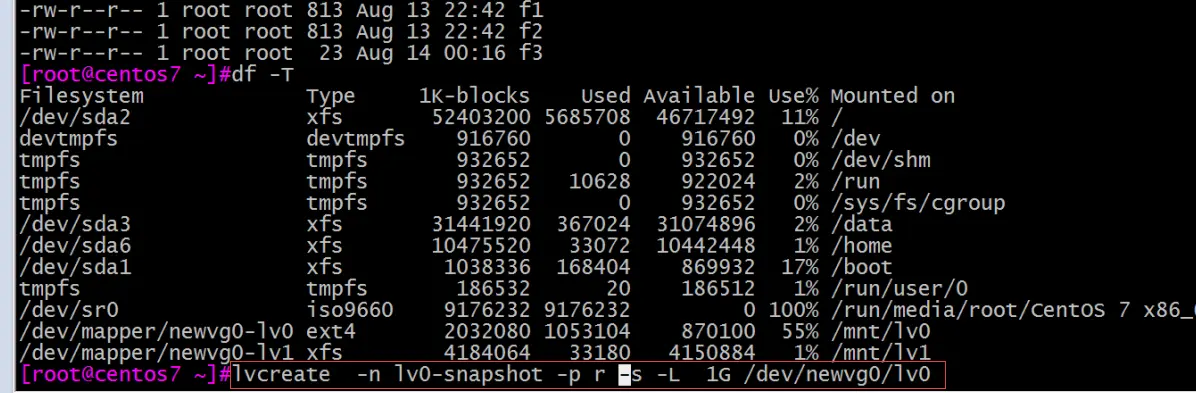Click the 922024 available value
1196x393 pixels.
[x=718, y=182]
